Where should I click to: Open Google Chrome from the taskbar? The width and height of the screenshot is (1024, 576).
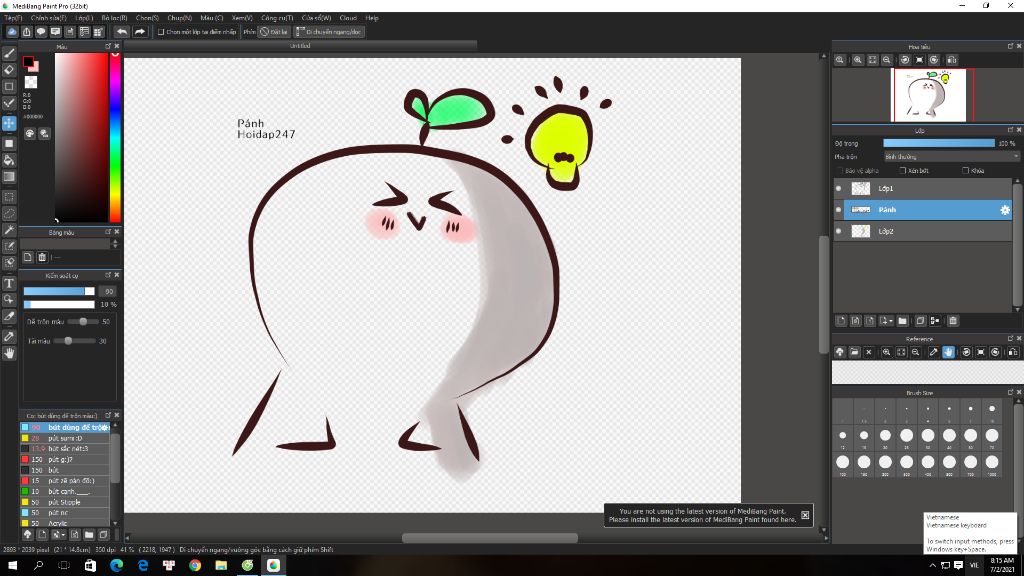pyautogui.click(x=195, y=566)
